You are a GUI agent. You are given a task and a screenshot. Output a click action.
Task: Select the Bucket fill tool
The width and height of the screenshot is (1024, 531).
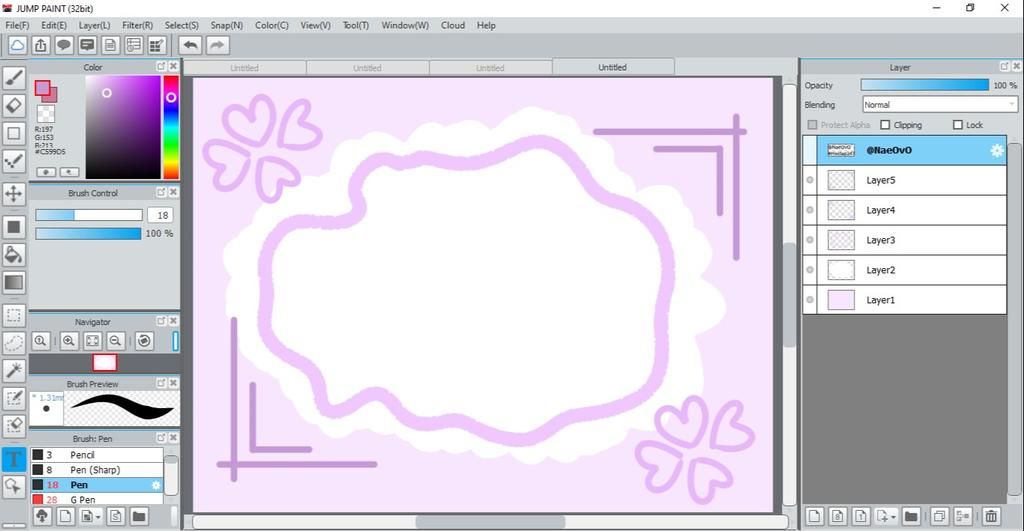(x=14, y=255)
